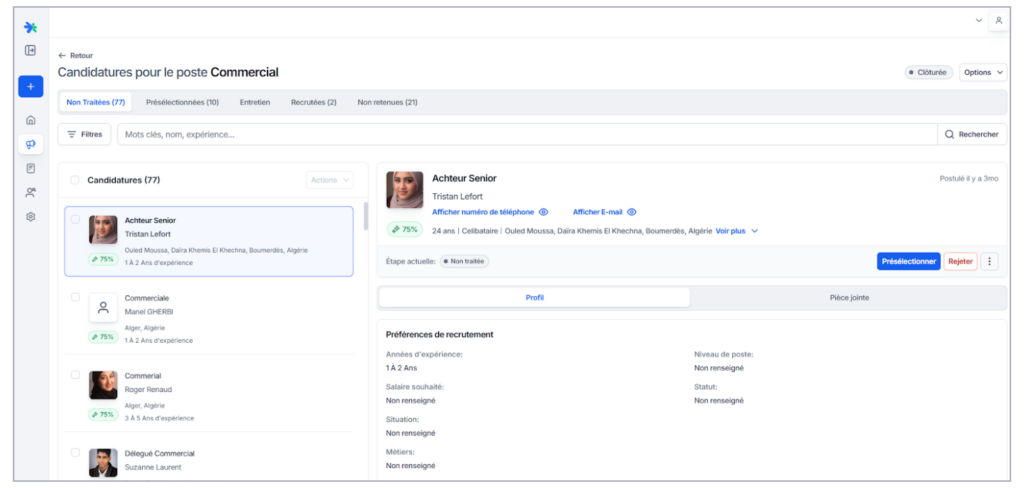The image size is (1024, 488).
Task: Open the Pièce jointe tab
Action: [849, 297]
